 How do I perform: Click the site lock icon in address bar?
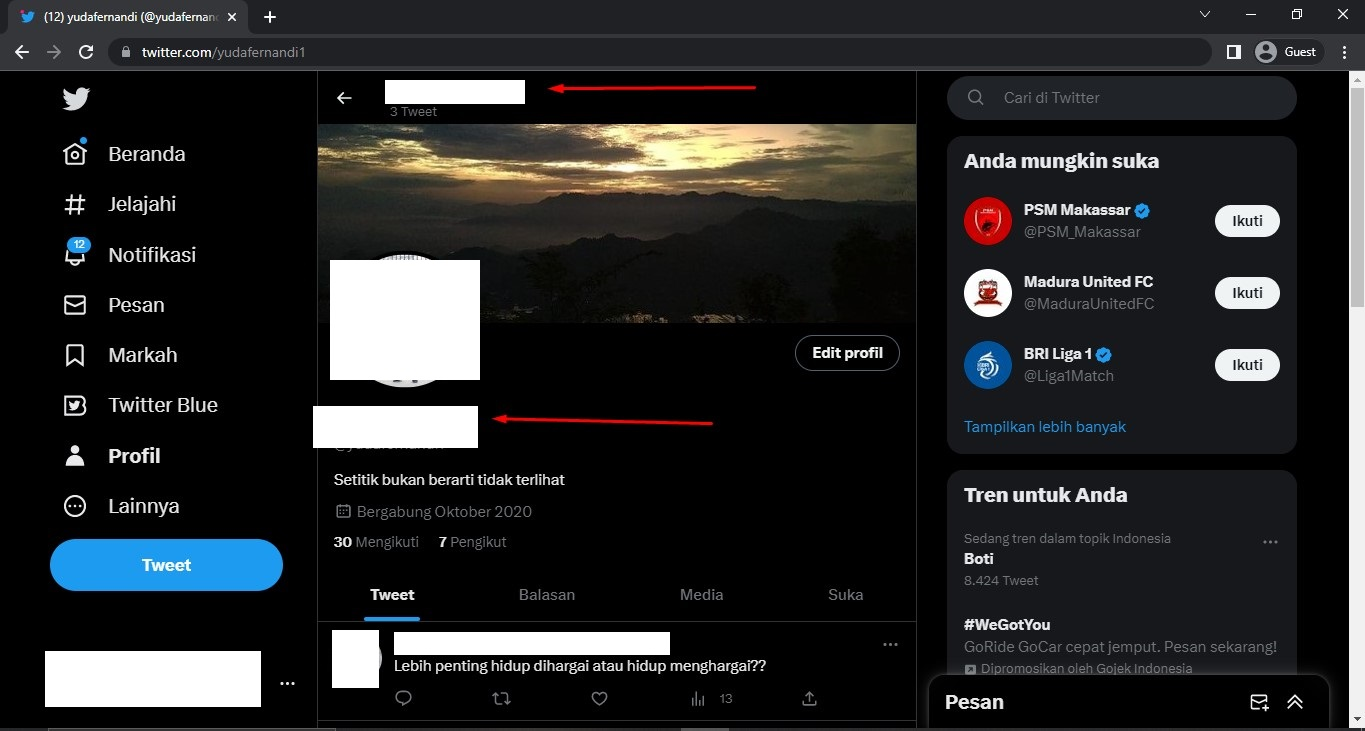point(125,52)
